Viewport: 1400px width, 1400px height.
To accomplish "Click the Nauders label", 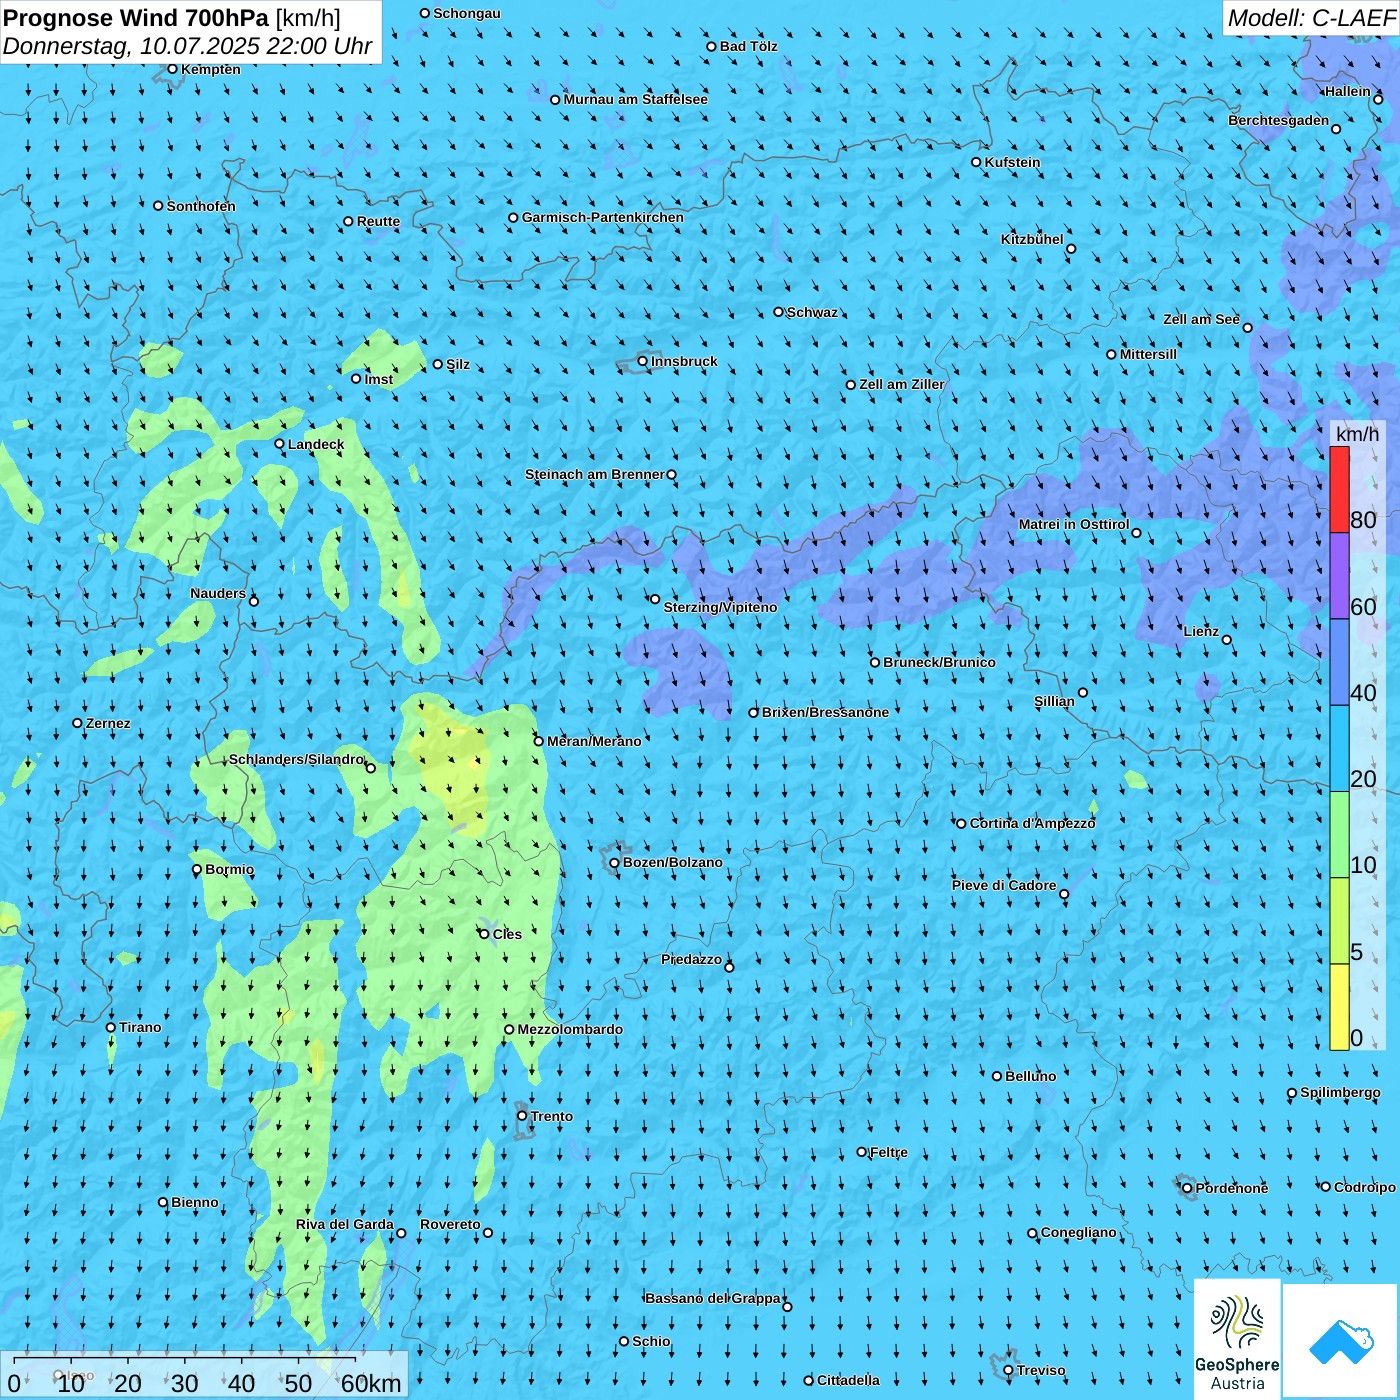I will click(218, 593).
